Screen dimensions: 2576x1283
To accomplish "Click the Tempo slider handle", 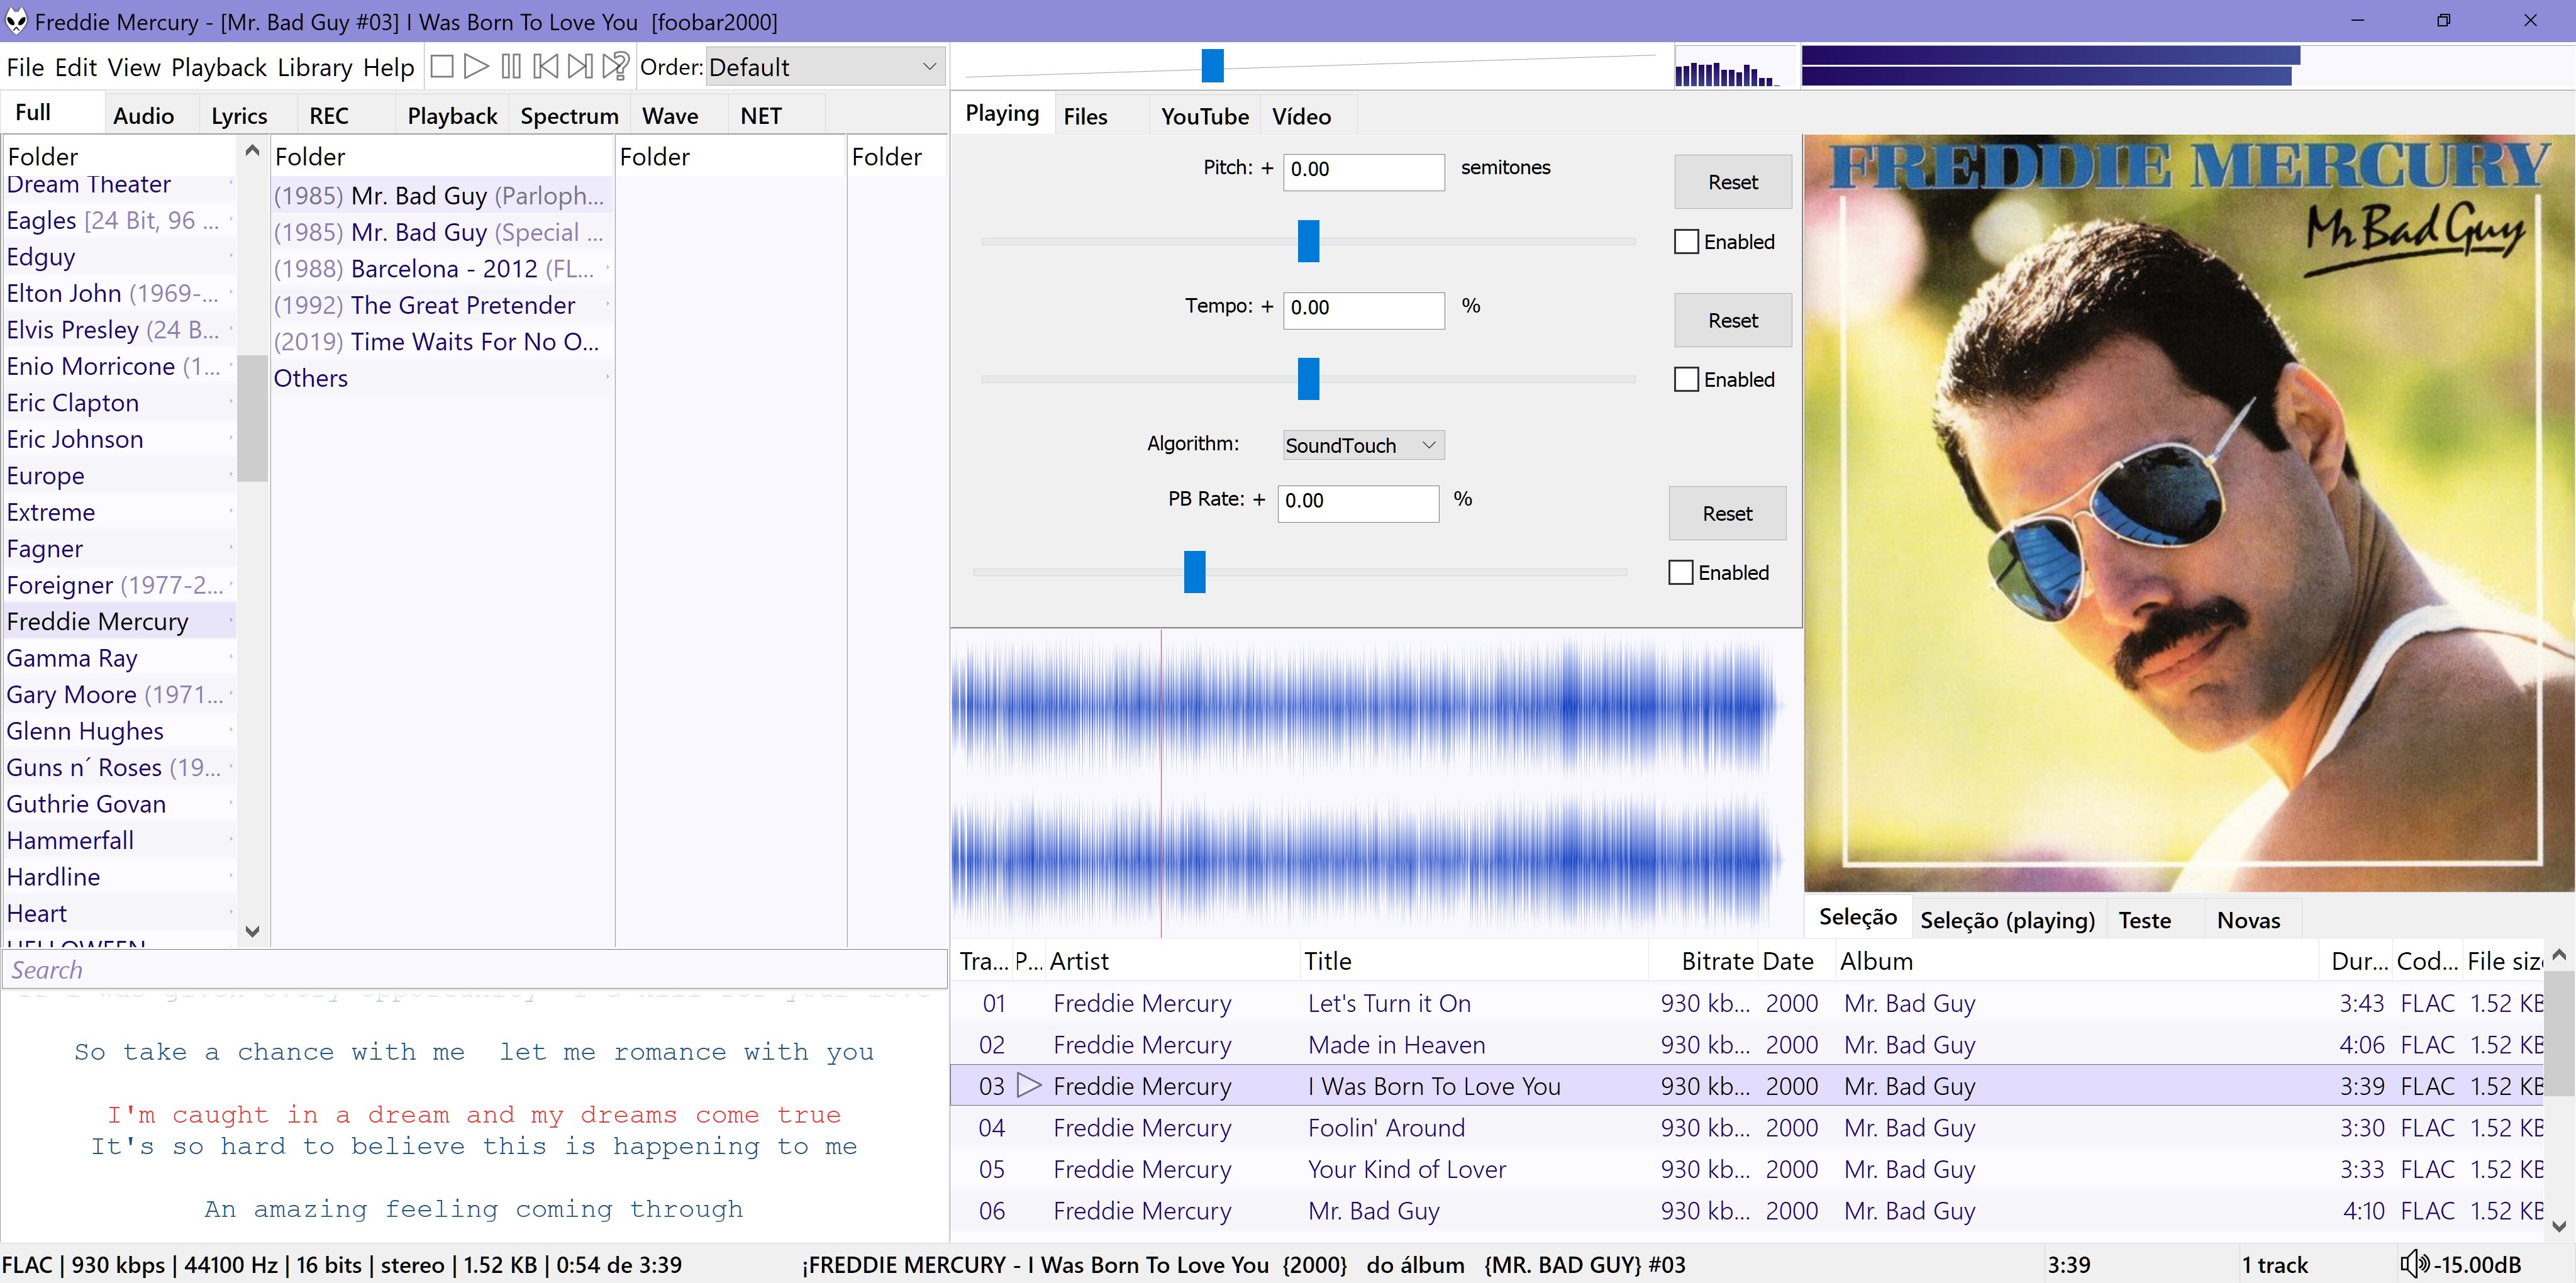I will click(1308, 379).
